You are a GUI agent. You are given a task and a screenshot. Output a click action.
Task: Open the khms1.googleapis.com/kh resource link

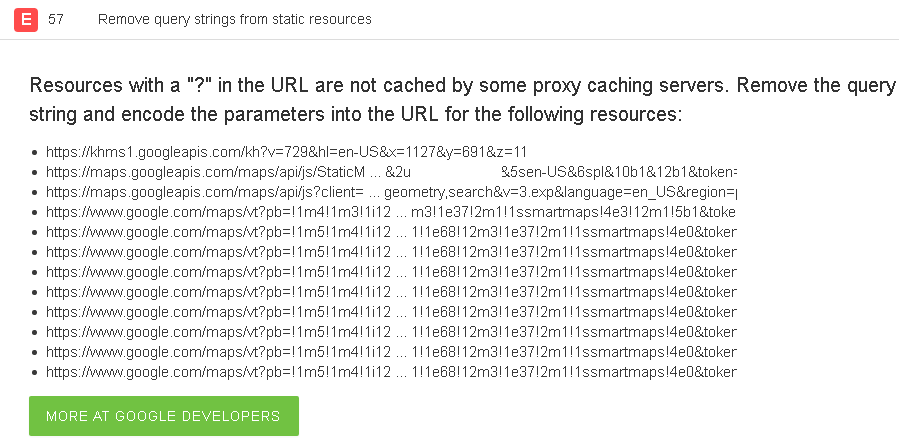click(x=286, y=152)
